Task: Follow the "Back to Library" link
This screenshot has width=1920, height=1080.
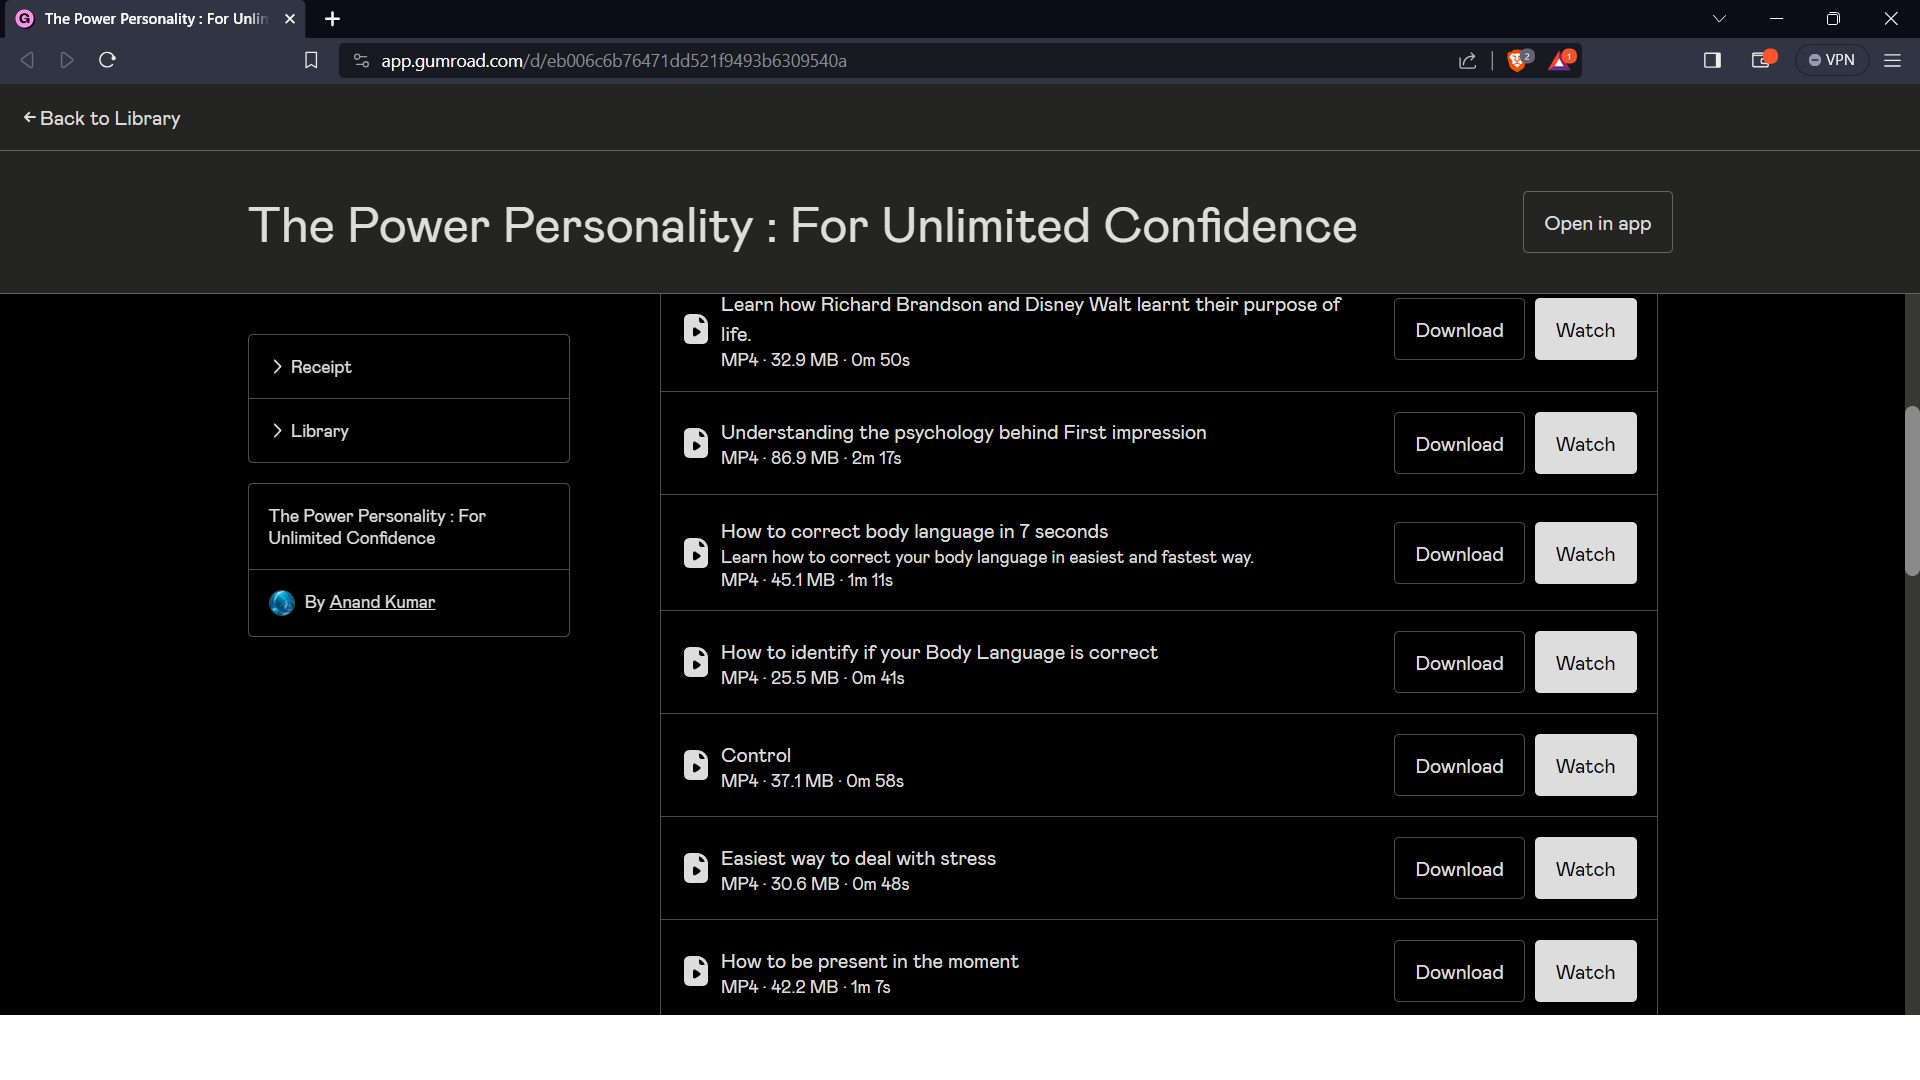Action: point(101,118)
